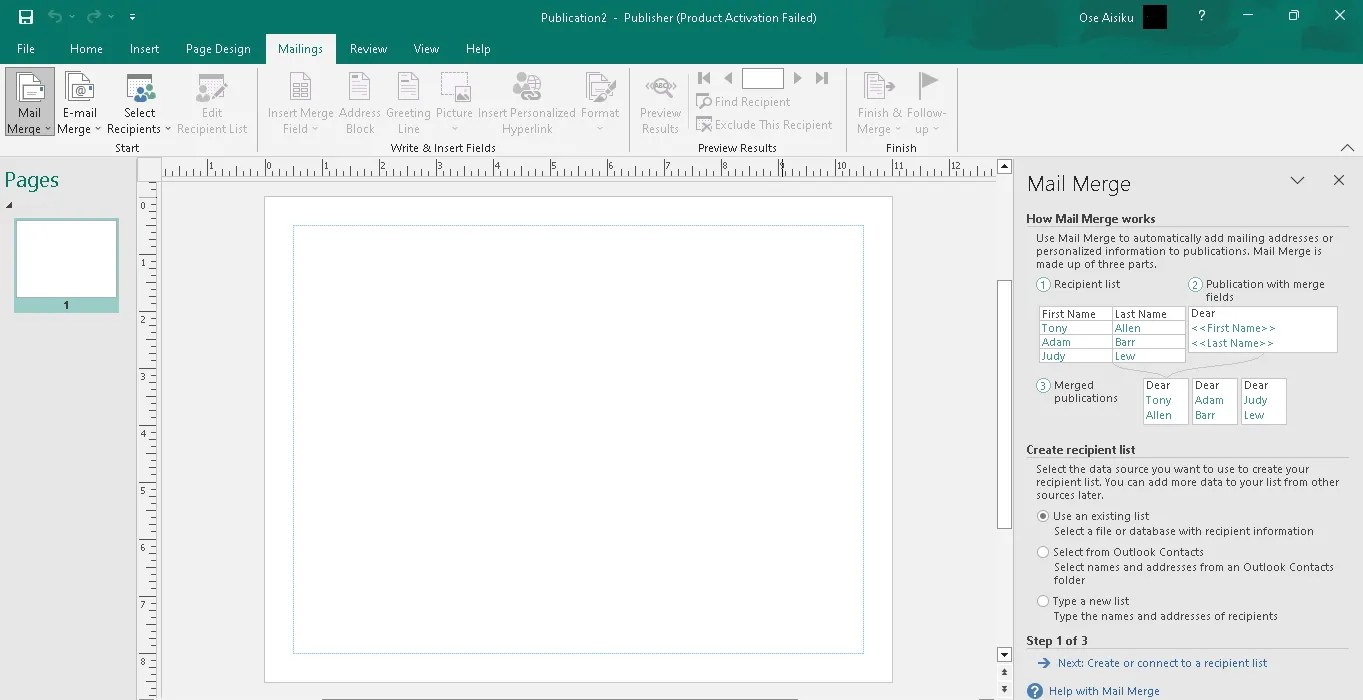
Task: Choose Select from Outlook Contacts
Action: coord(1042,552)
